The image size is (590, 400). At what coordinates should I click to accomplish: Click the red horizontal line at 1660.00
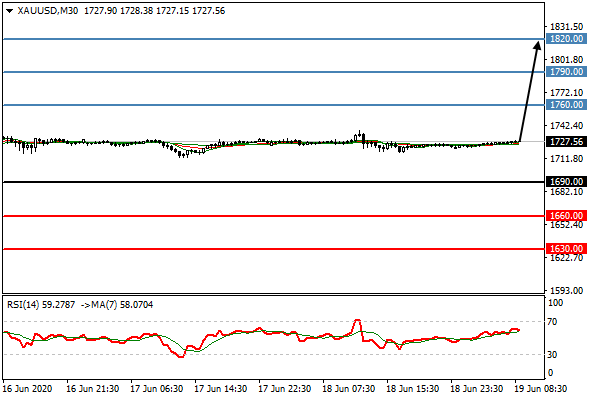tap(274, 216)
